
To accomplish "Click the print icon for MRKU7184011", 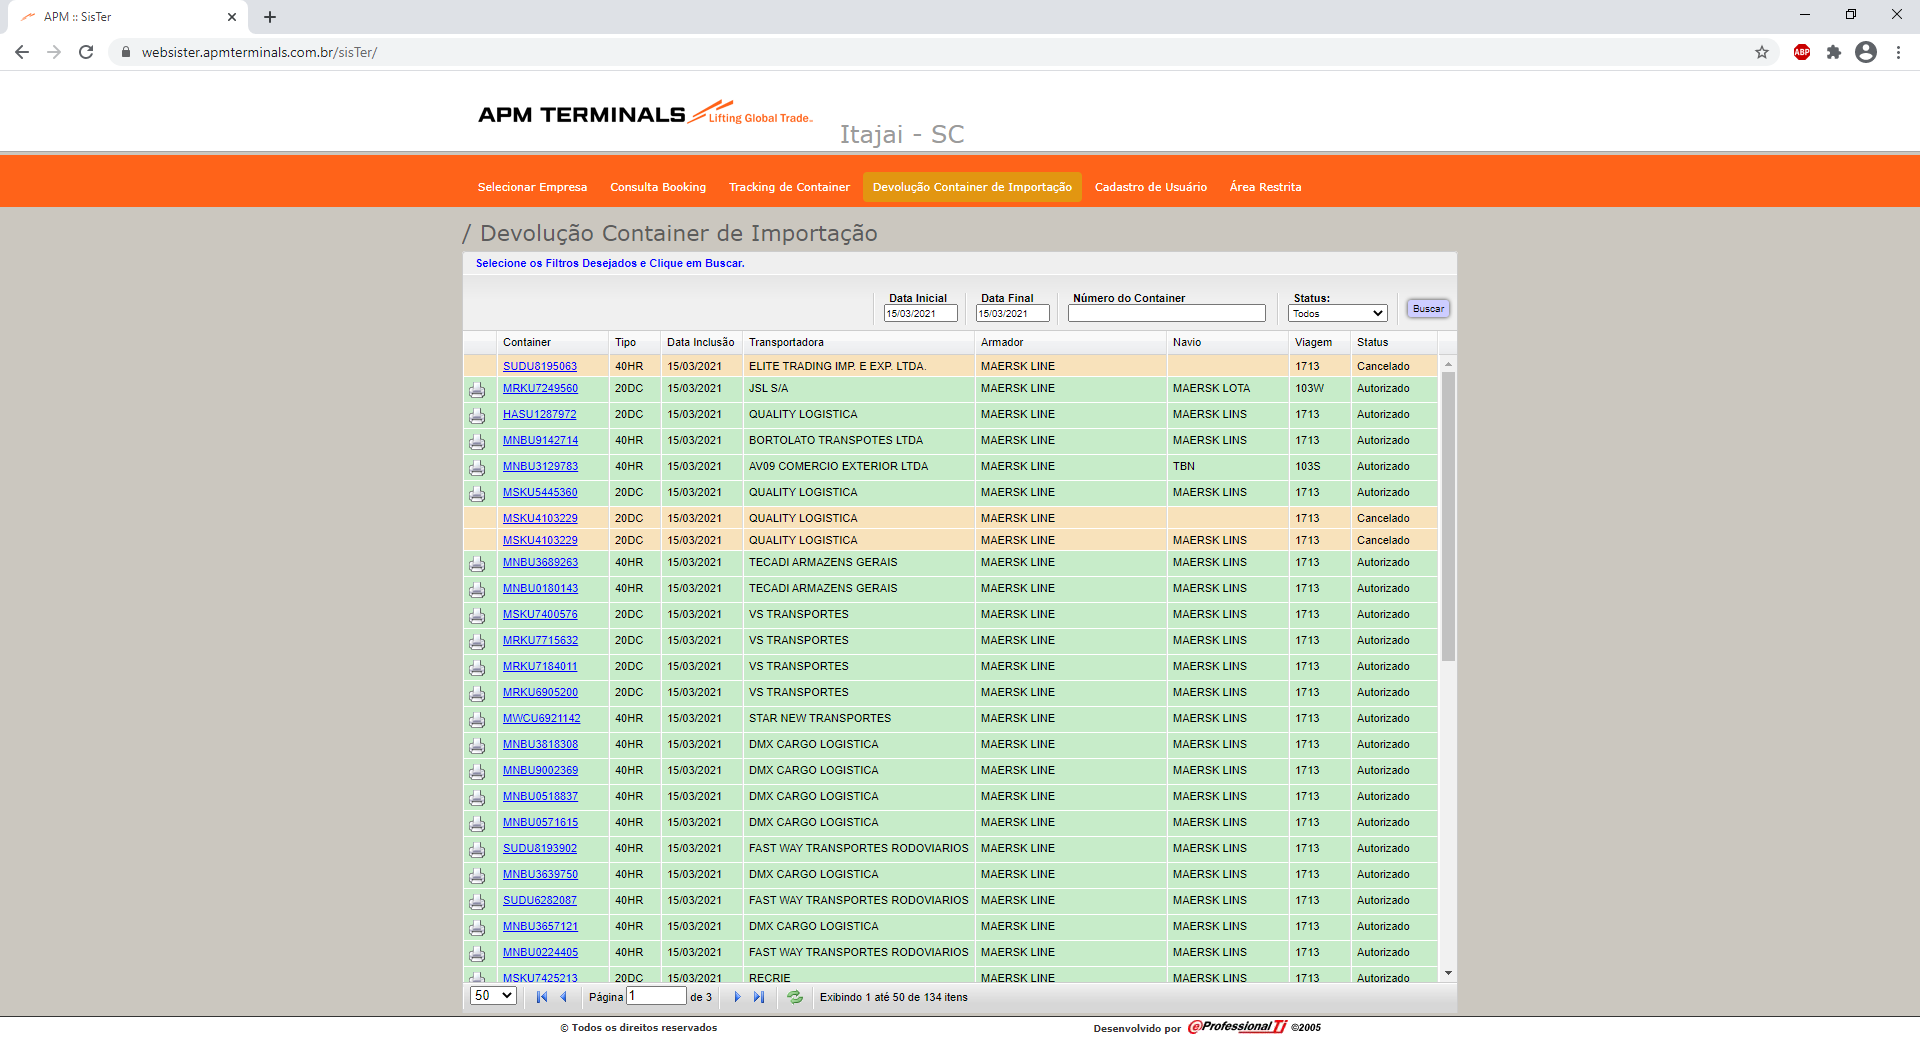I will coord(477,668).
